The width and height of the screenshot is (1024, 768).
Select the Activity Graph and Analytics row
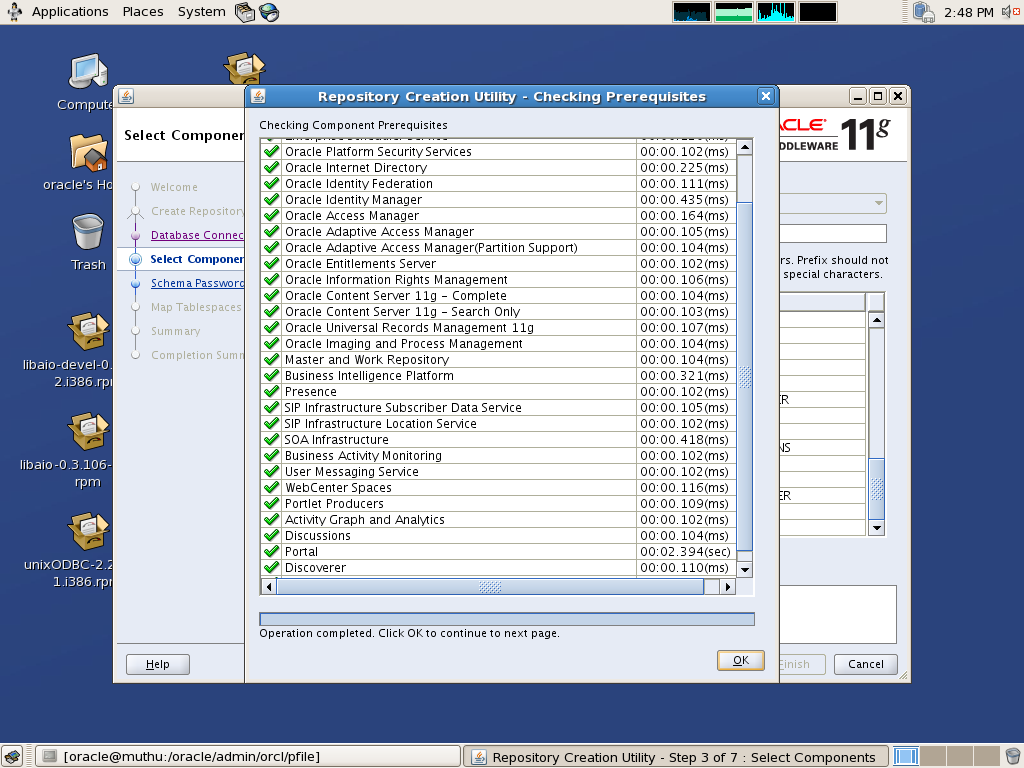click(x=498, y=520)
